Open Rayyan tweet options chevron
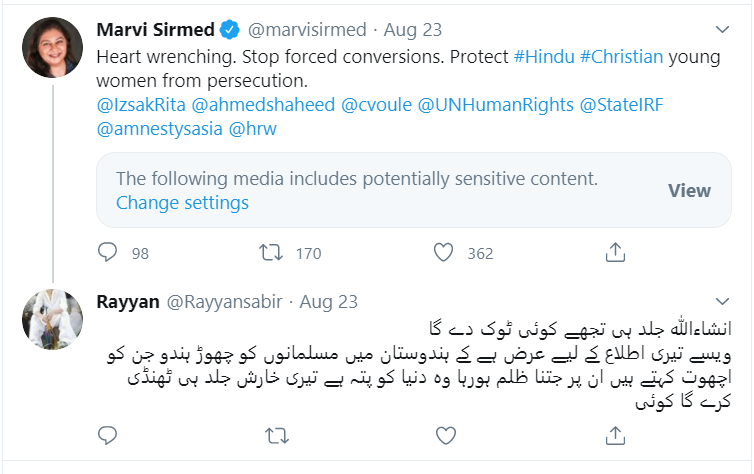 (x=722, y=301)
